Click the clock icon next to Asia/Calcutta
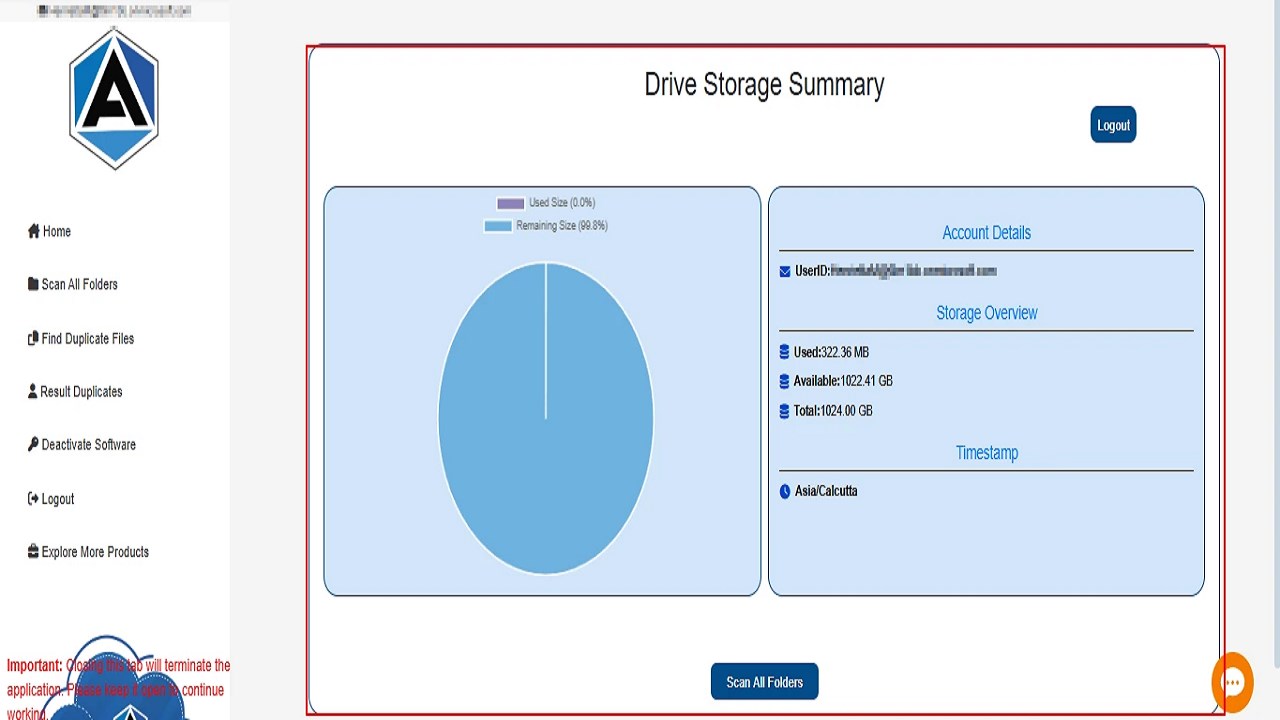Screen dimensions: 1280x720 tap(785, 491)
